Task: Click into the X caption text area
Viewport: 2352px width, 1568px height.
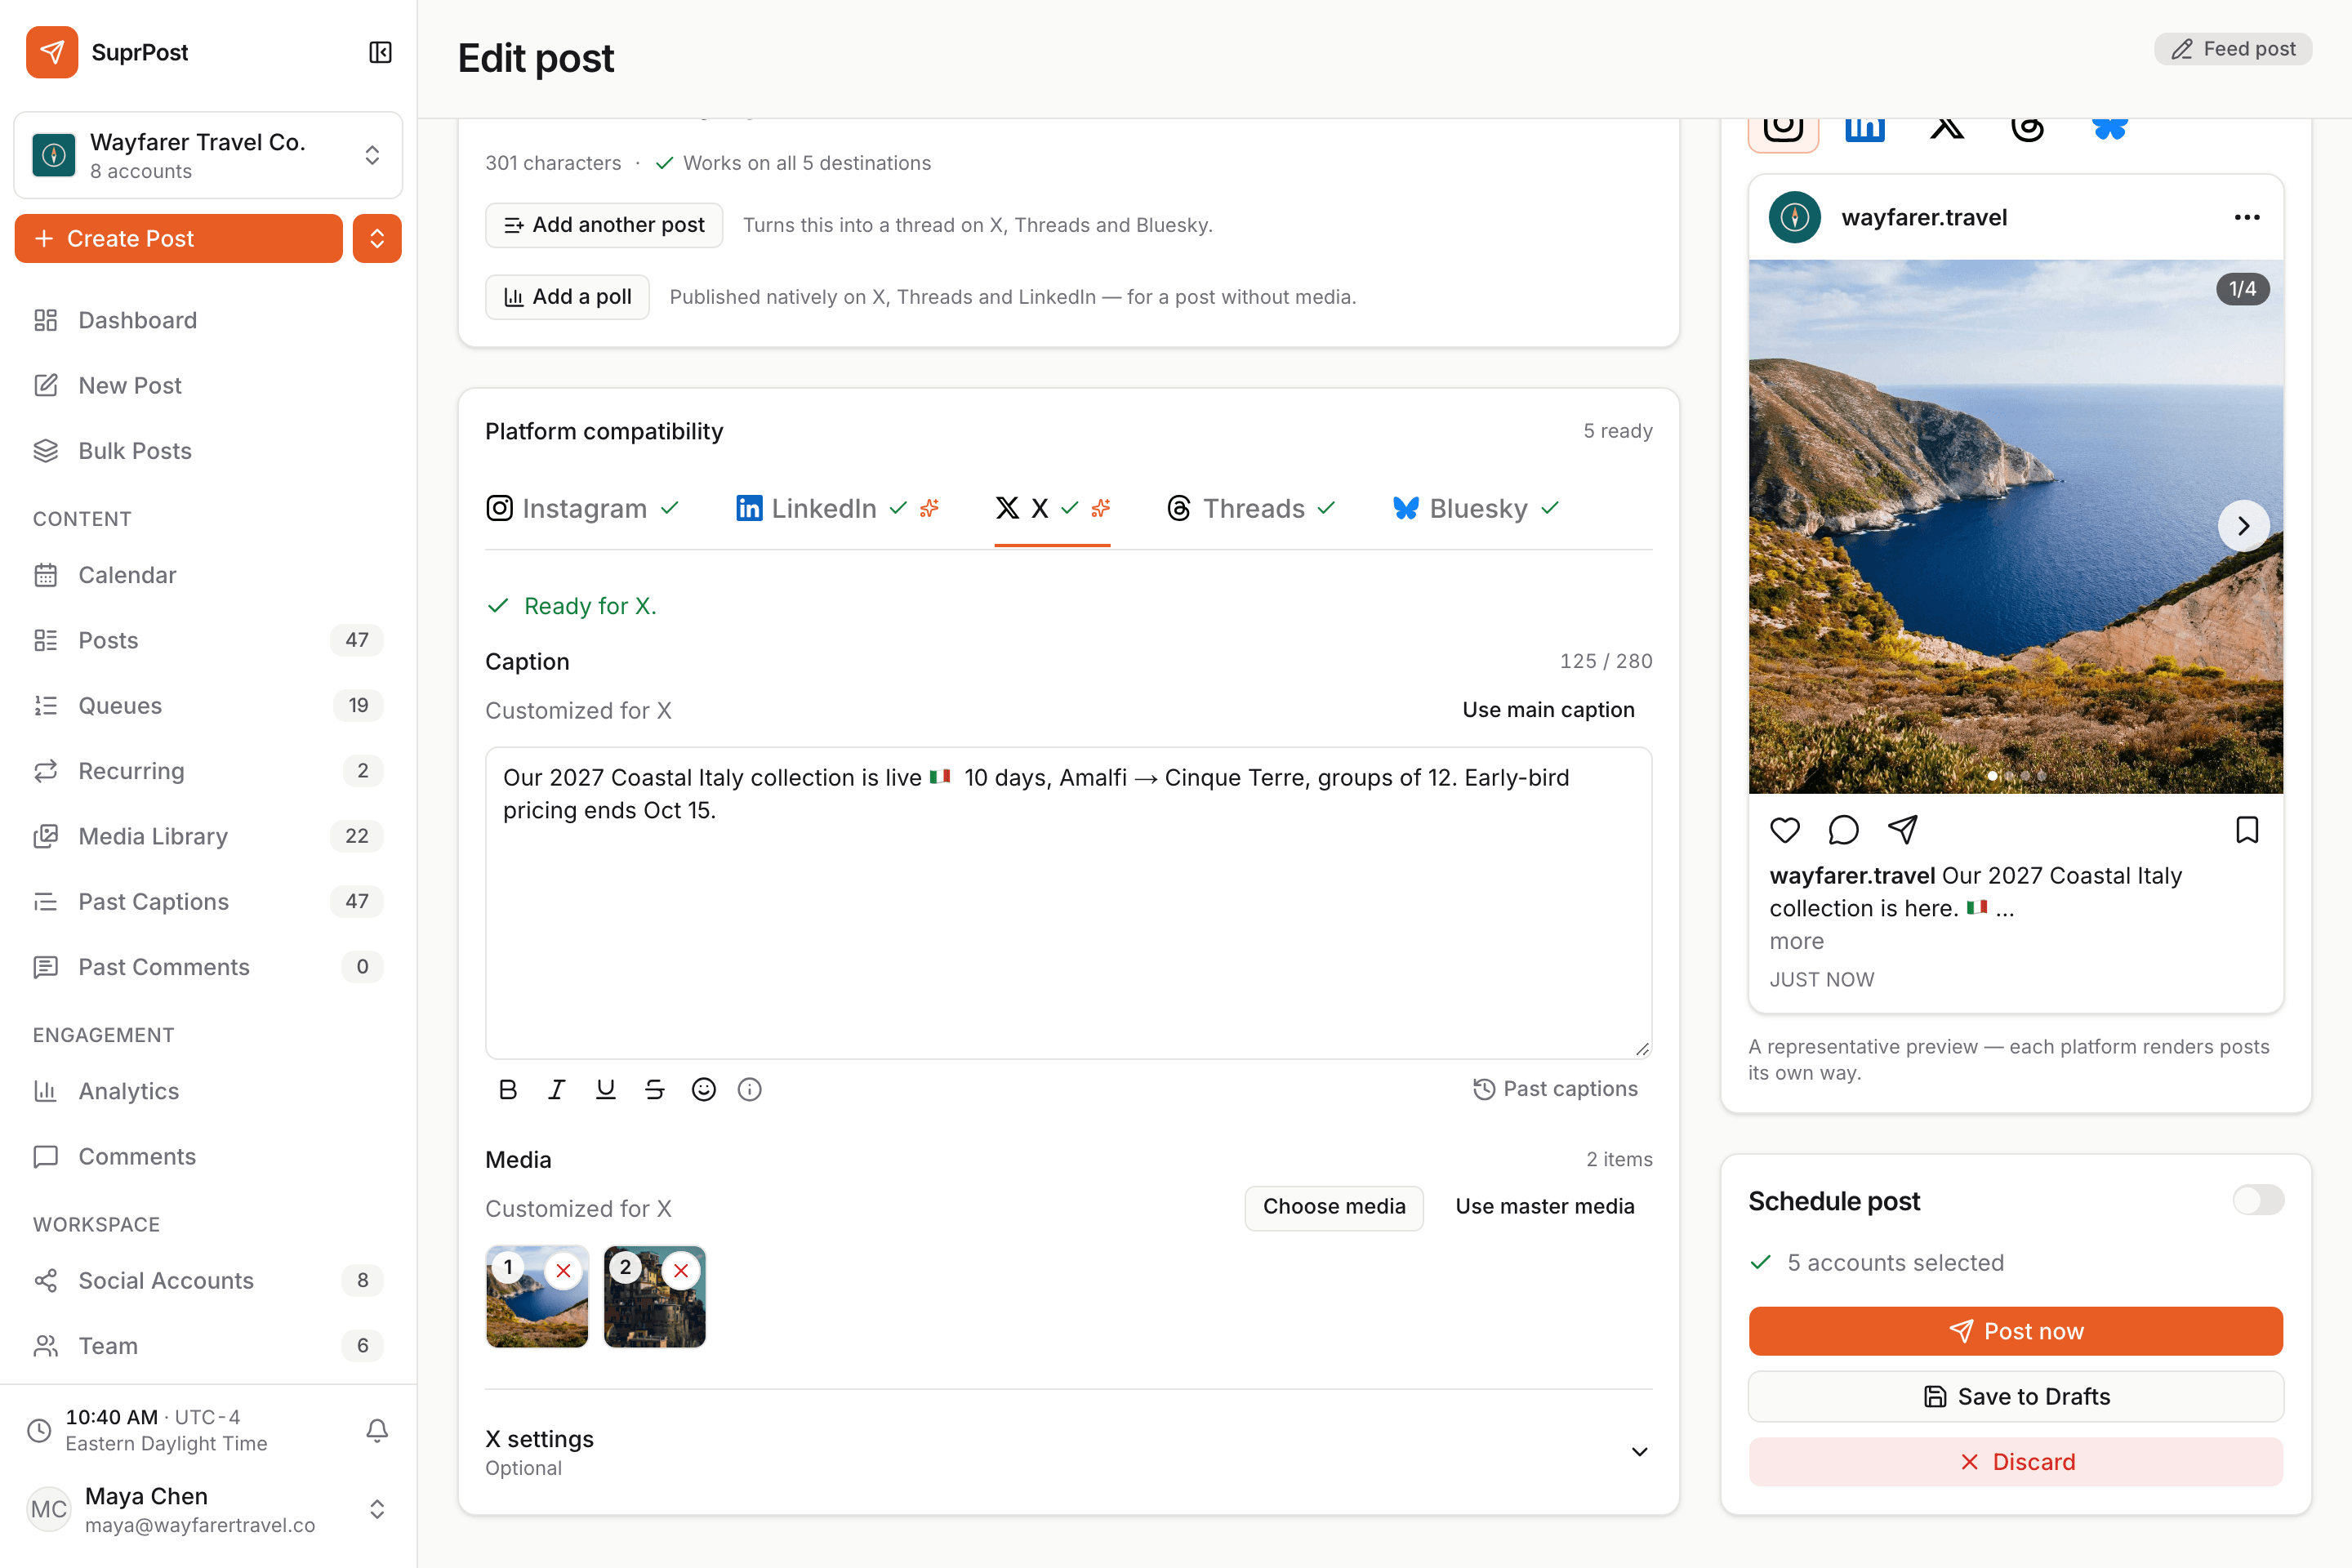Action: click(x=1068, y=902)
